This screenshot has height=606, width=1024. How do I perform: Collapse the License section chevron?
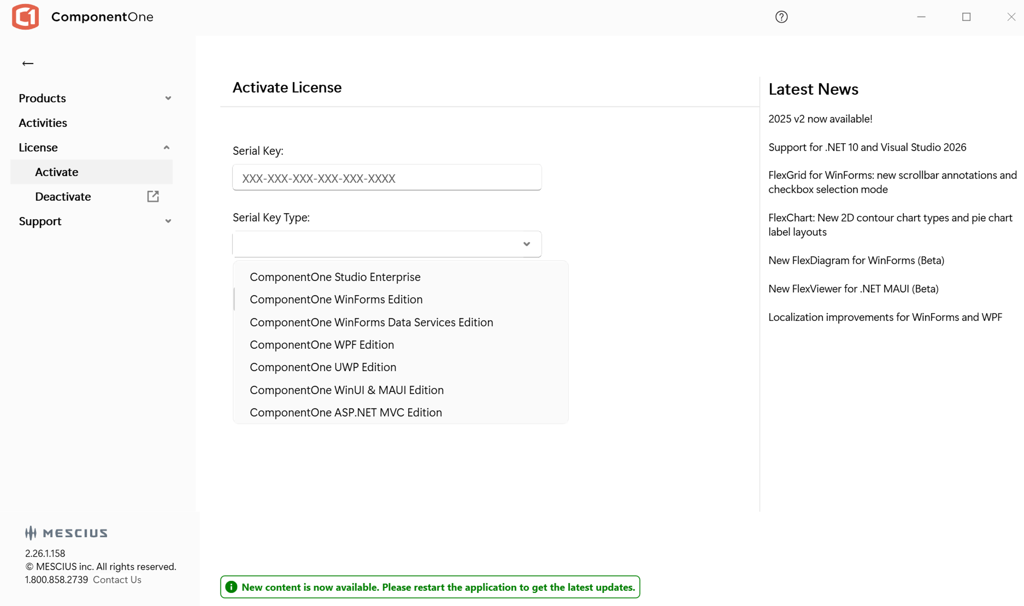167,148
